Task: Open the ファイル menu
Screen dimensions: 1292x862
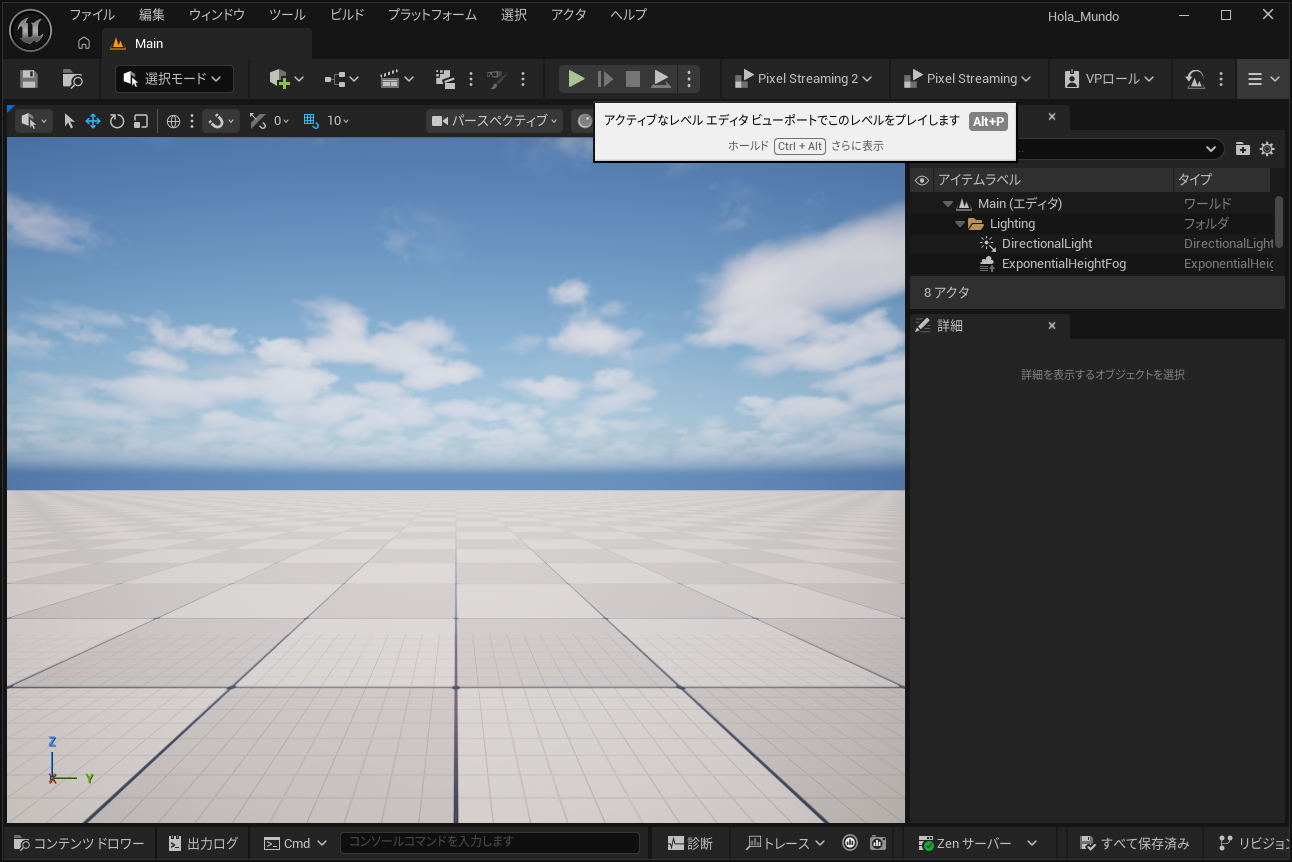Action: click(x=92, y=15)
